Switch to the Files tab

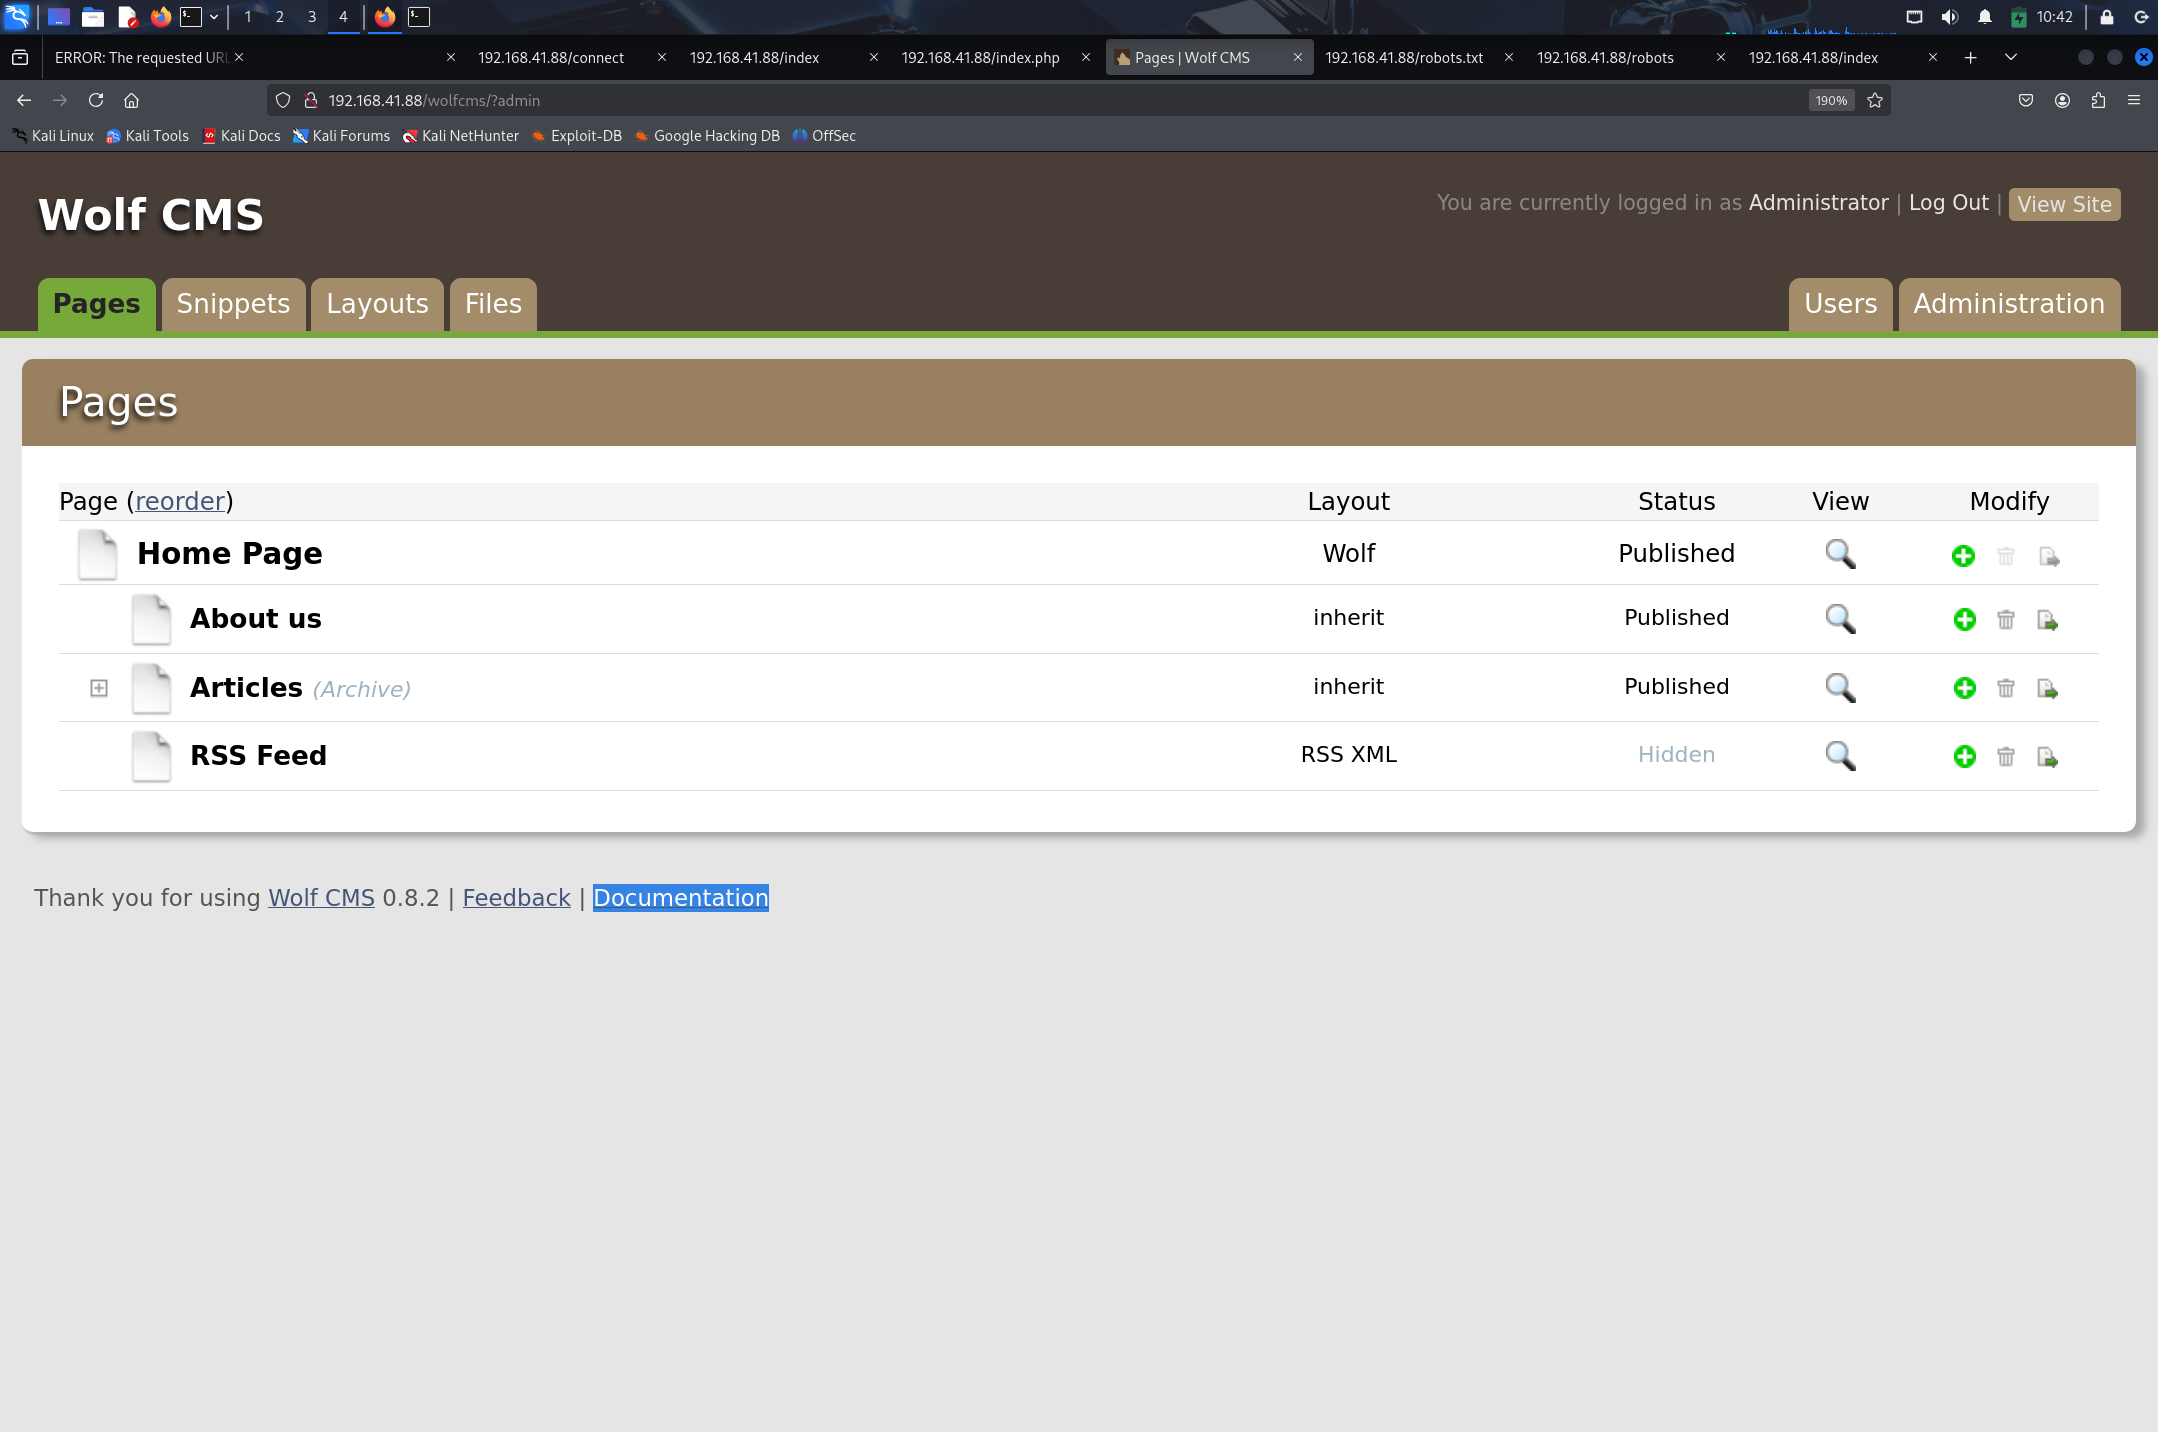[x=493, y=304]
